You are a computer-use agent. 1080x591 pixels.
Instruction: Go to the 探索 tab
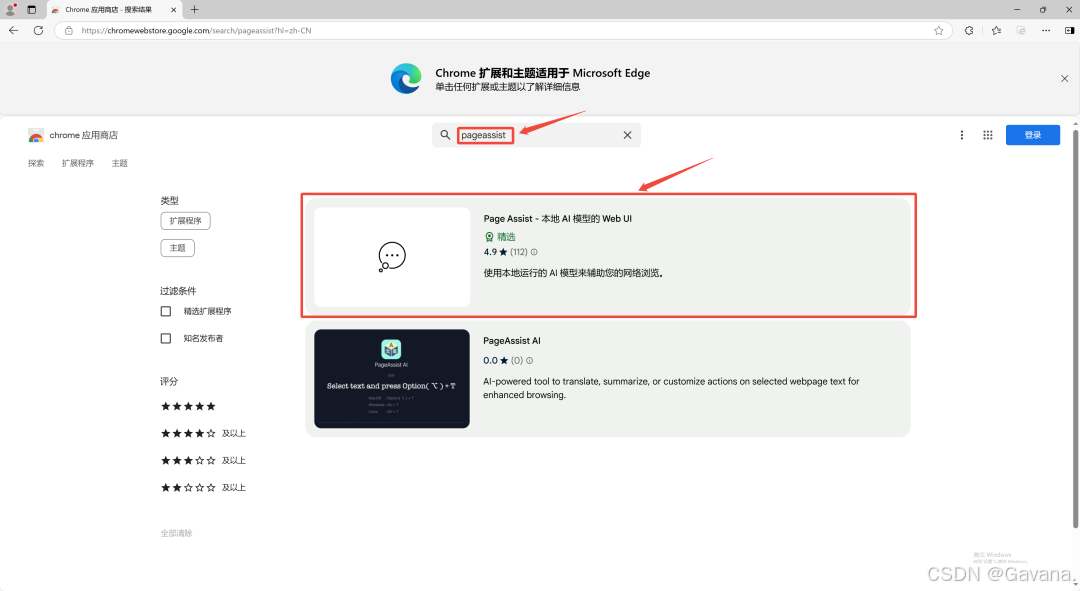click(36, 163)
